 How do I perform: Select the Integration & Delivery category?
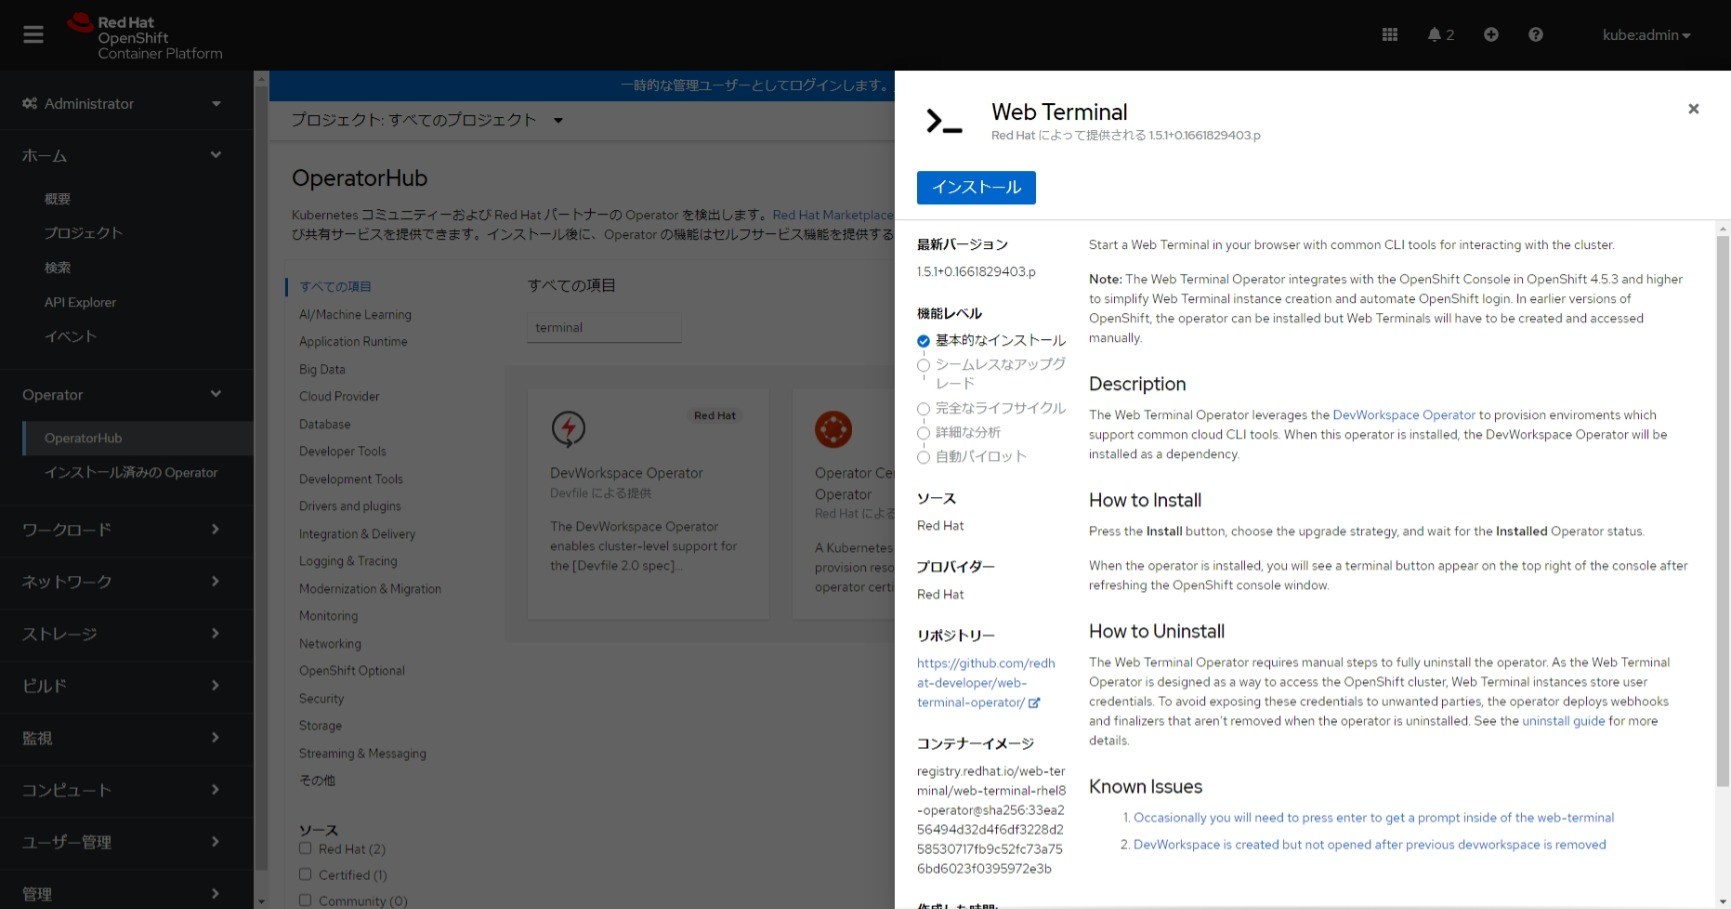(x=357, y=535)
